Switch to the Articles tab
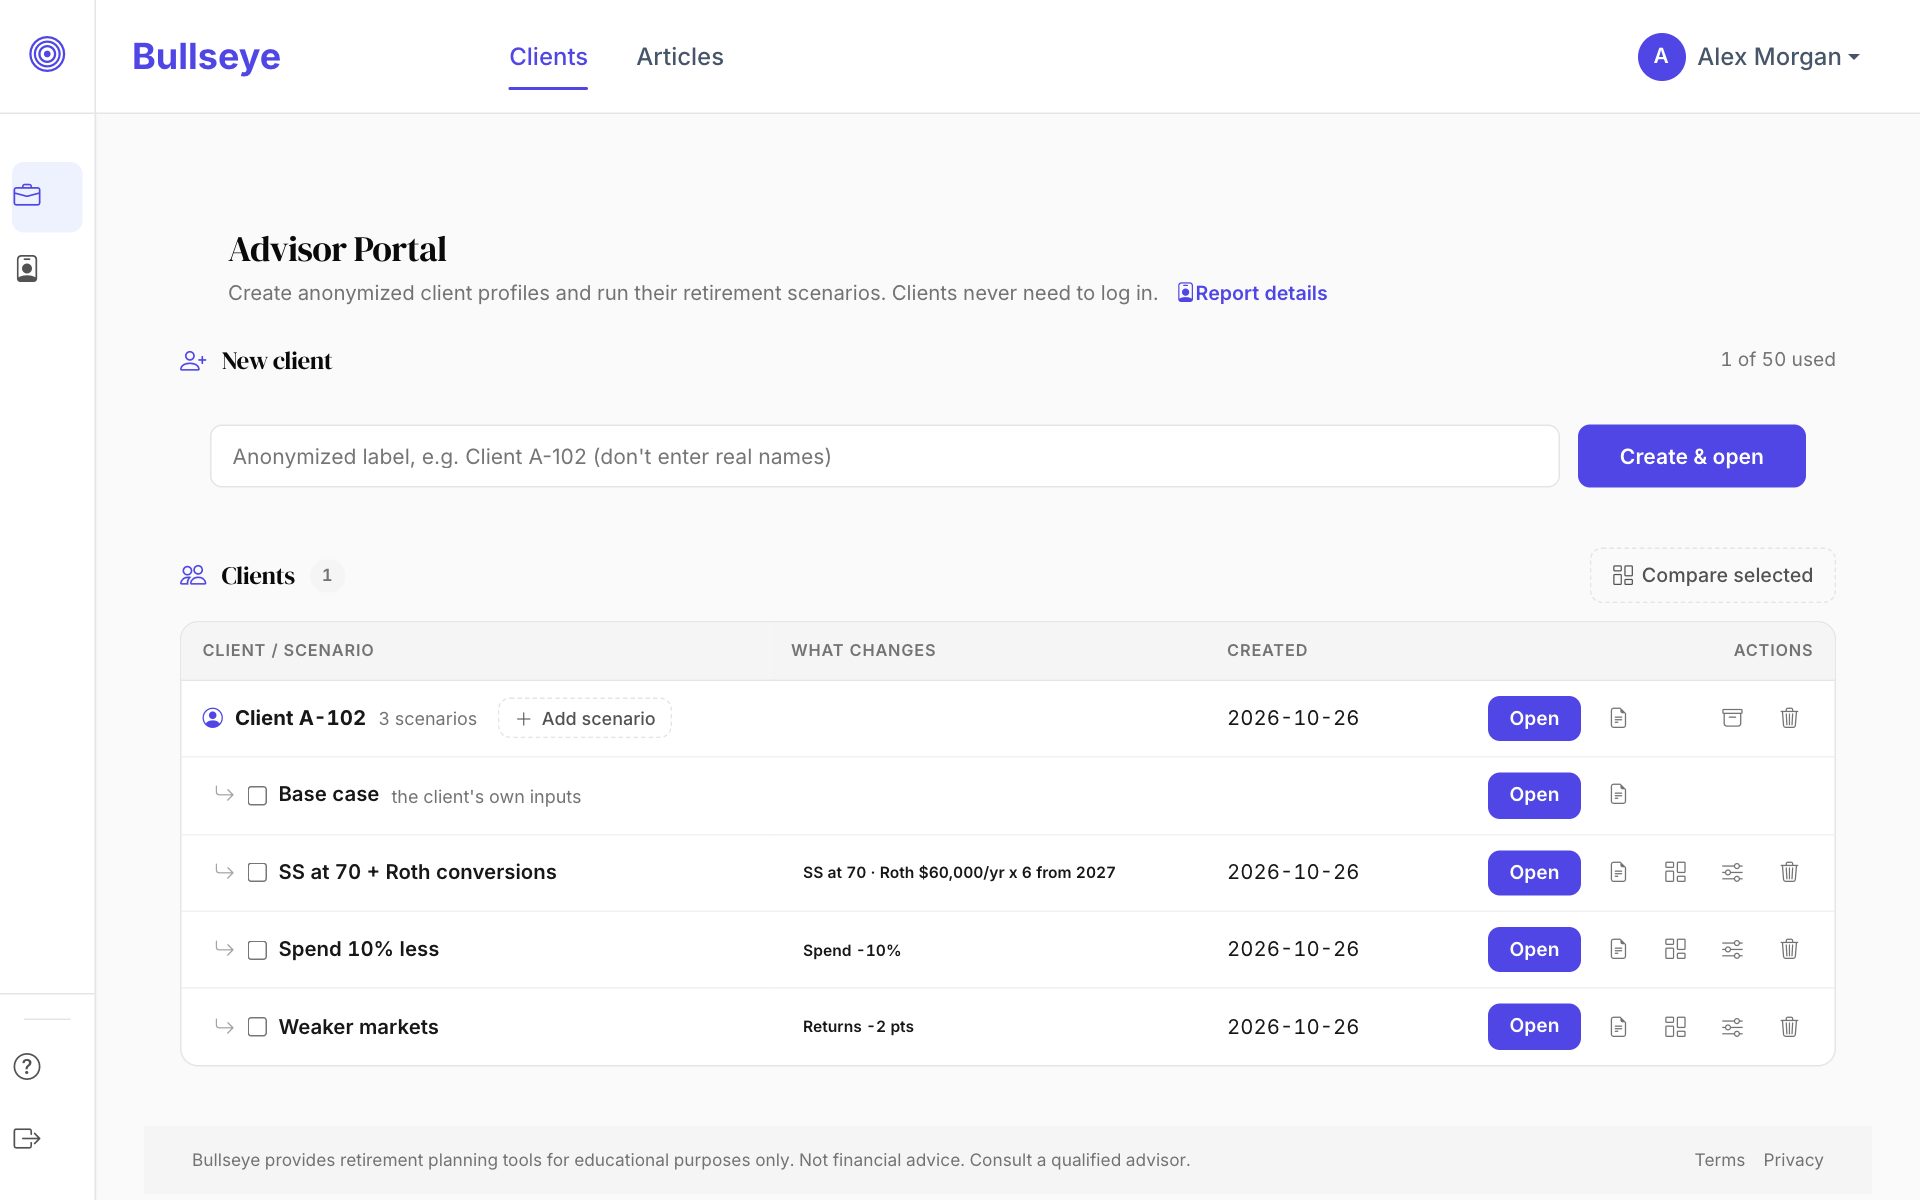 click(680, 57)
